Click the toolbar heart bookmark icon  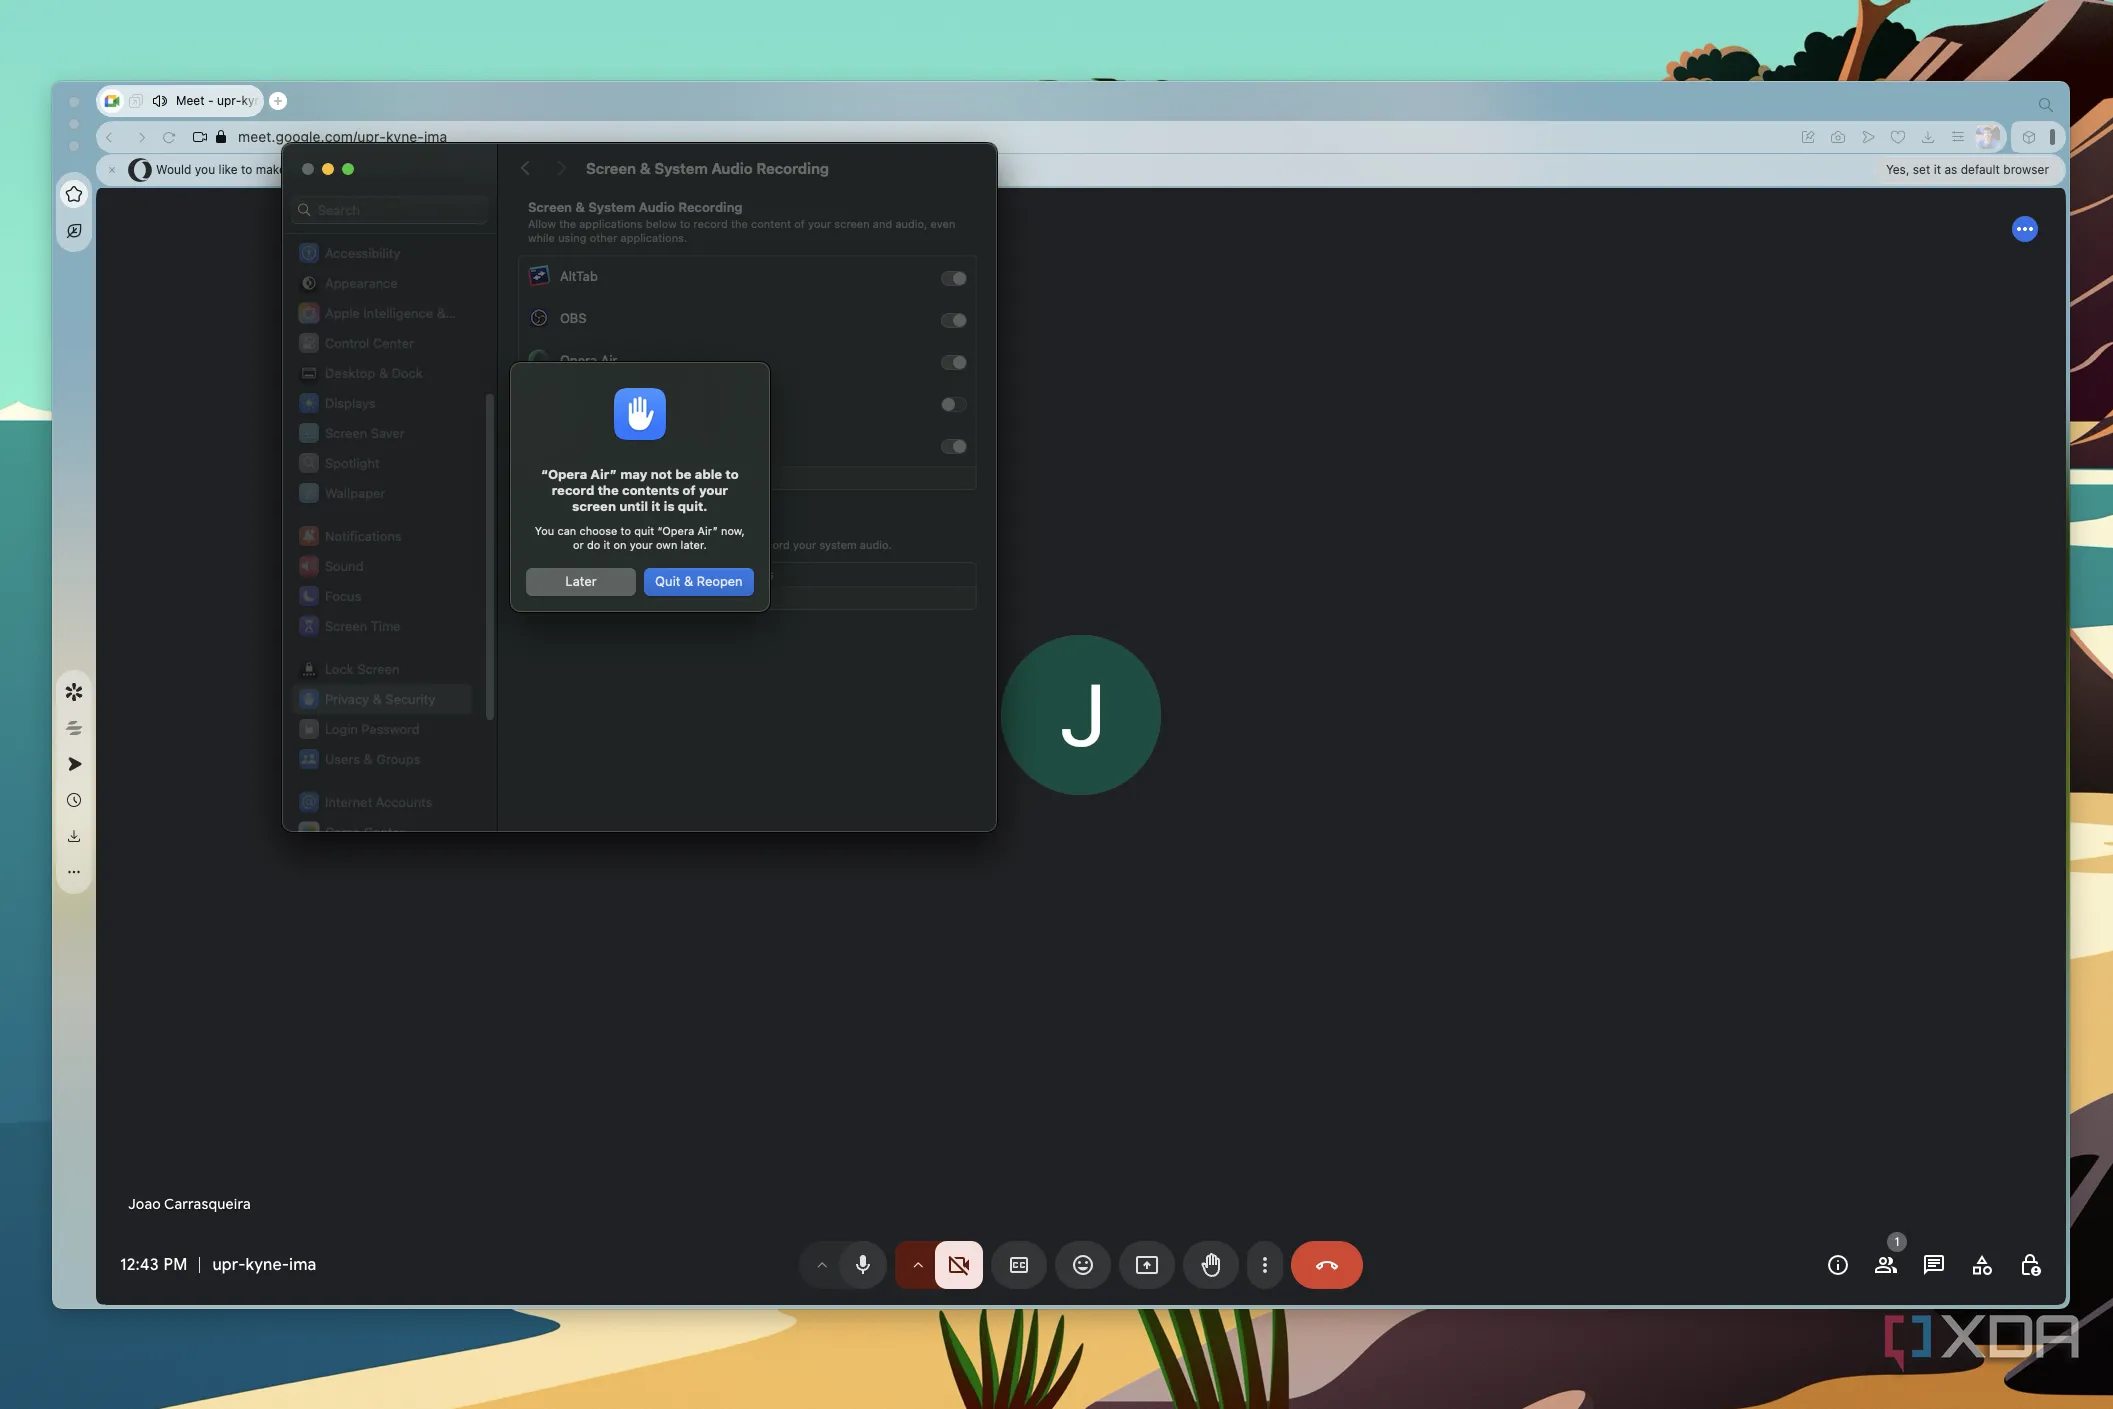pos(1897,137)
